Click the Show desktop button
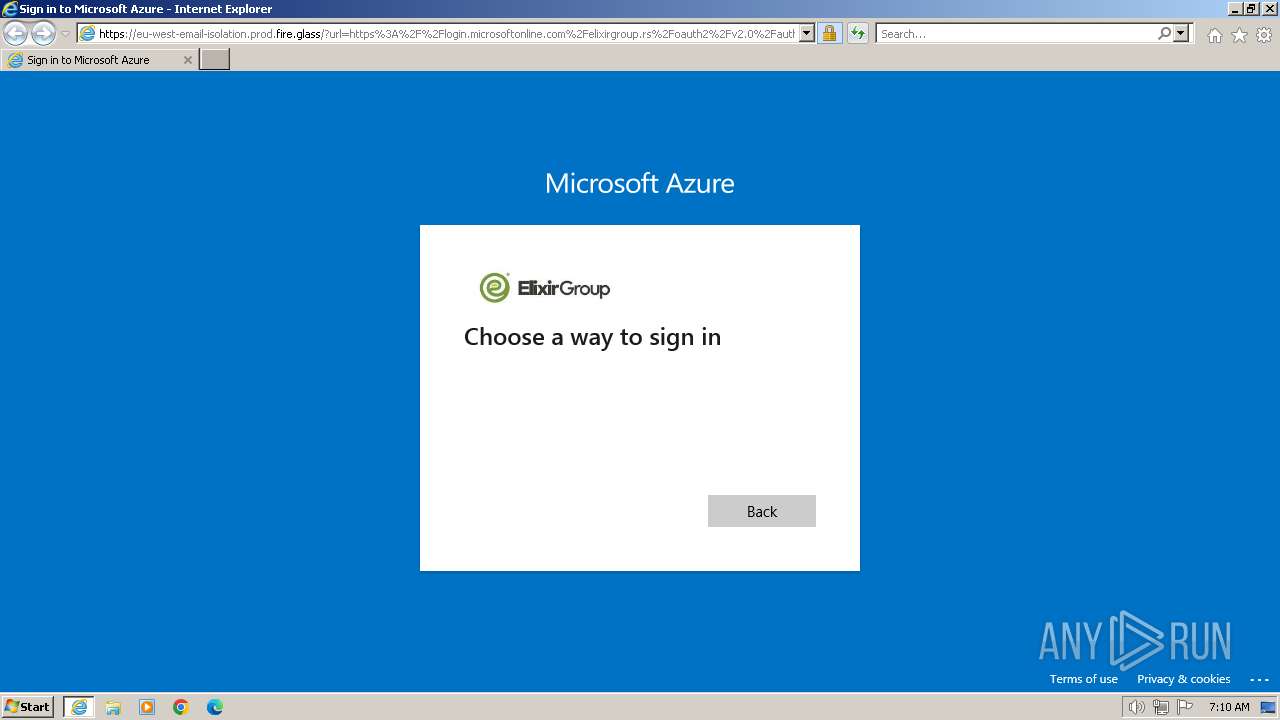 pyautogui.click(x=1268, y=707)
